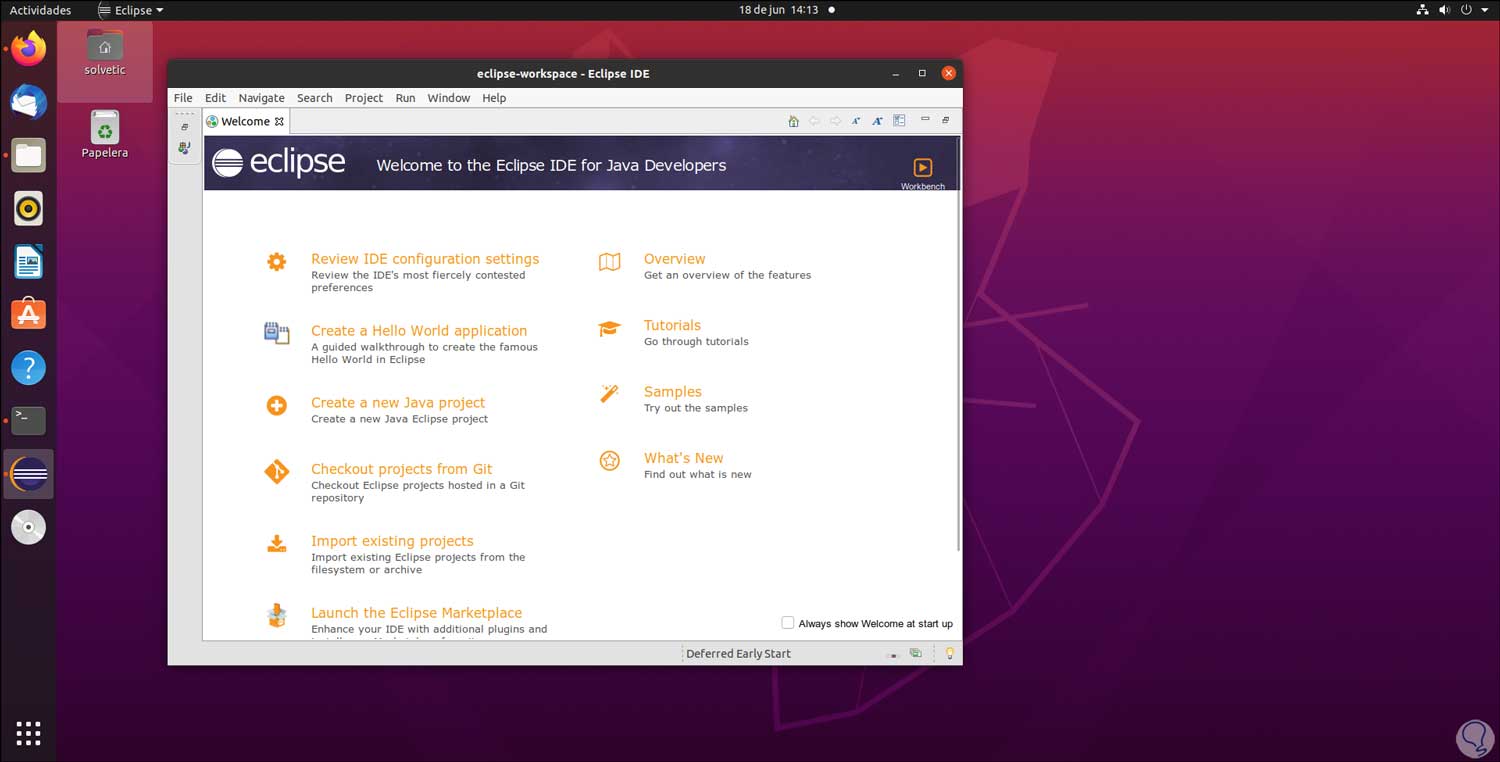Click the Hello World application icon

pyautogui.click(x=277, y=334)
